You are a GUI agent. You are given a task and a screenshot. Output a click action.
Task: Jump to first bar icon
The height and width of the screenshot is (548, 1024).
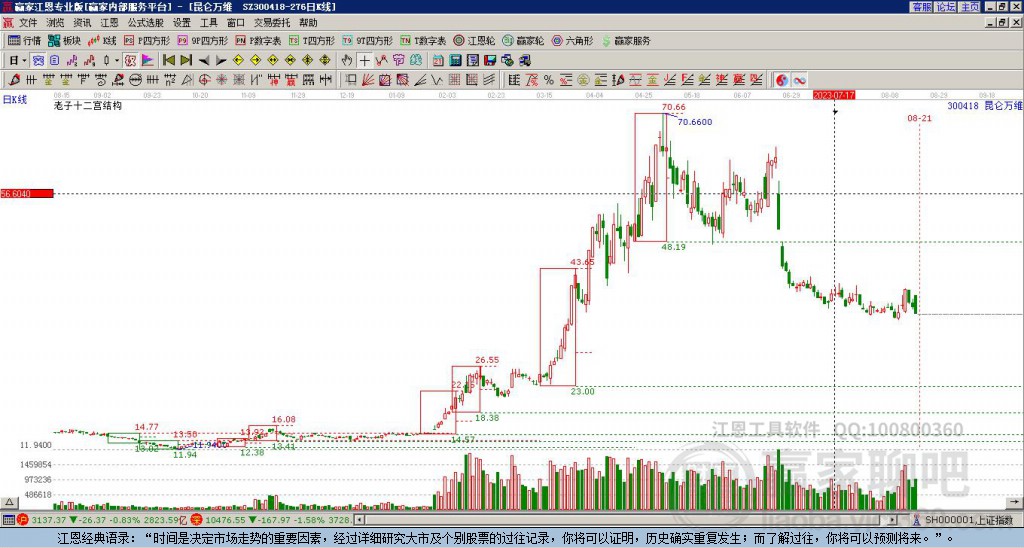(x=168, y=60)
